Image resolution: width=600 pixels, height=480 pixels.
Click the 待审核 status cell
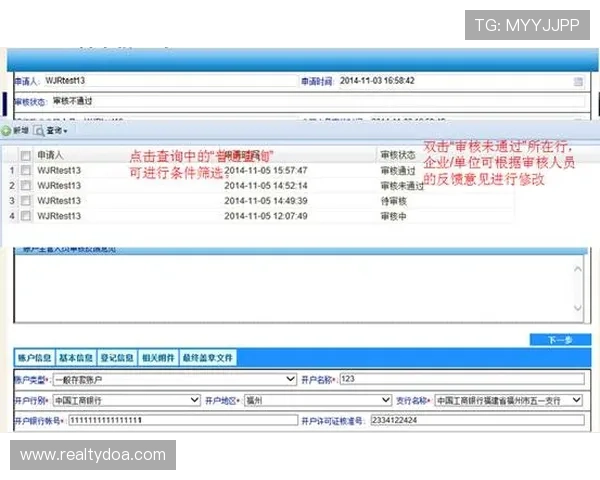[x=393, y=201]
